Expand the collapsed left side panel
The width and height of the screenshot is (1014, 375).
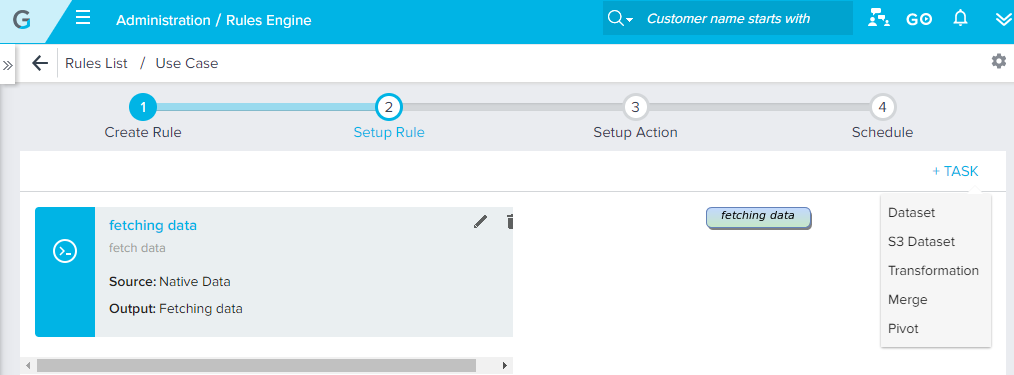(7, 65)
